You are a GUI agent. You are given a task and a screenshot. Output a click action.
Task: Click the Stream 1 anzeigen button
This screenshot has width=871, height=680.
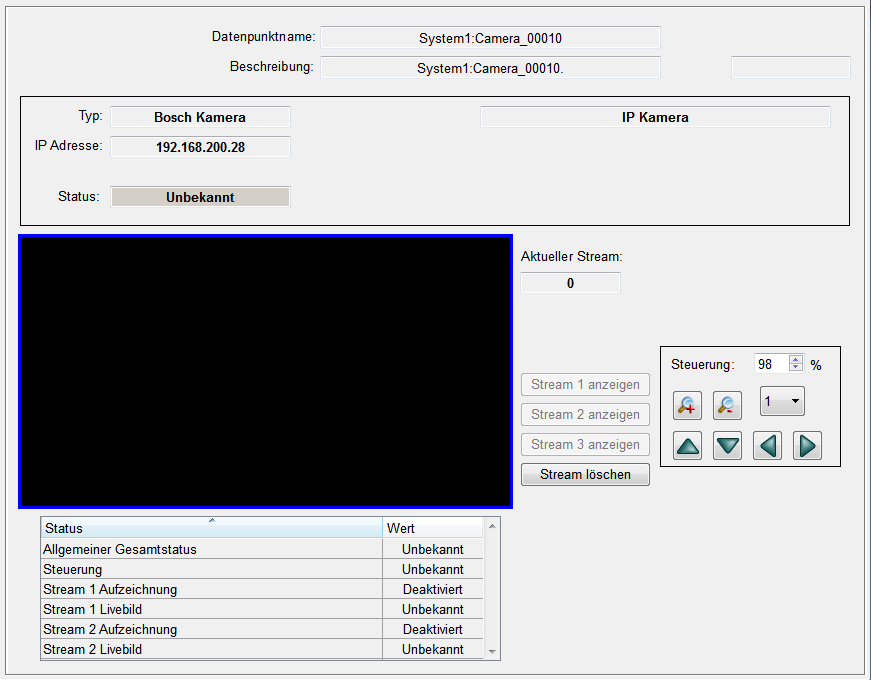(x=585, y=385)
